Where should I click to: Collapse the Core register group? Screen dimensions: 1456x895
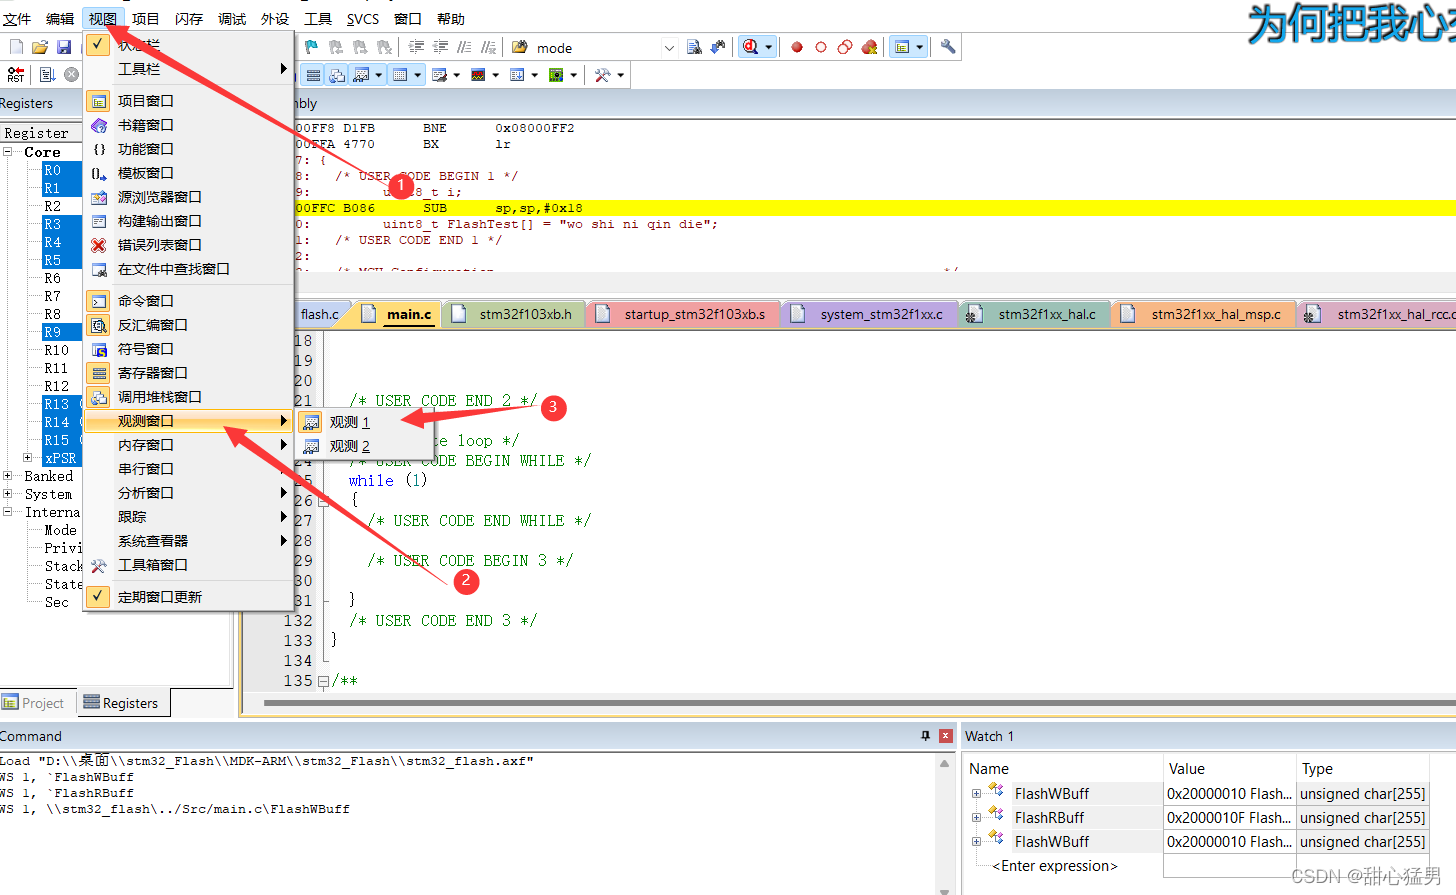[8, 152]
